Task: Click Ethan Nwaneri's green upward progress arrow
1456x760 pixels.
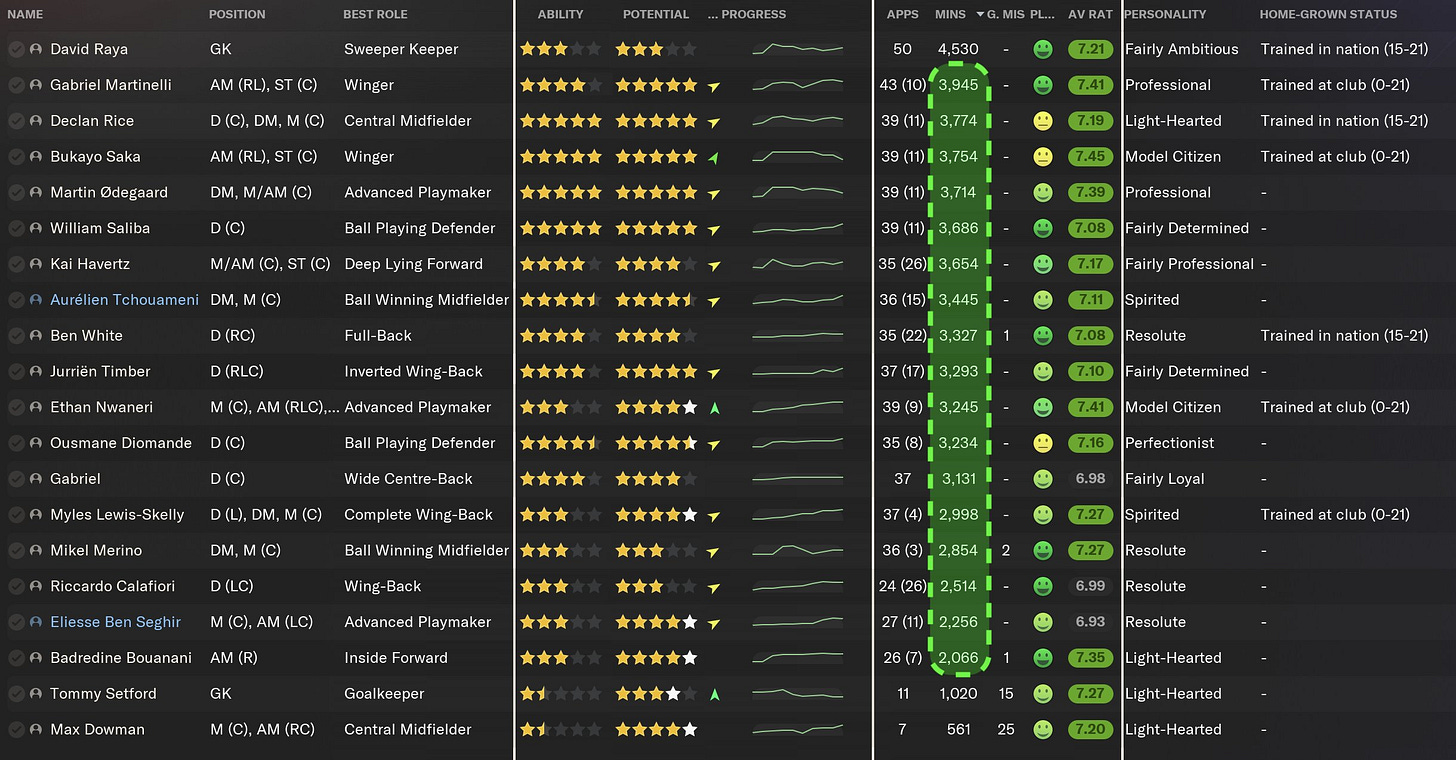Action: coord(714,407)
